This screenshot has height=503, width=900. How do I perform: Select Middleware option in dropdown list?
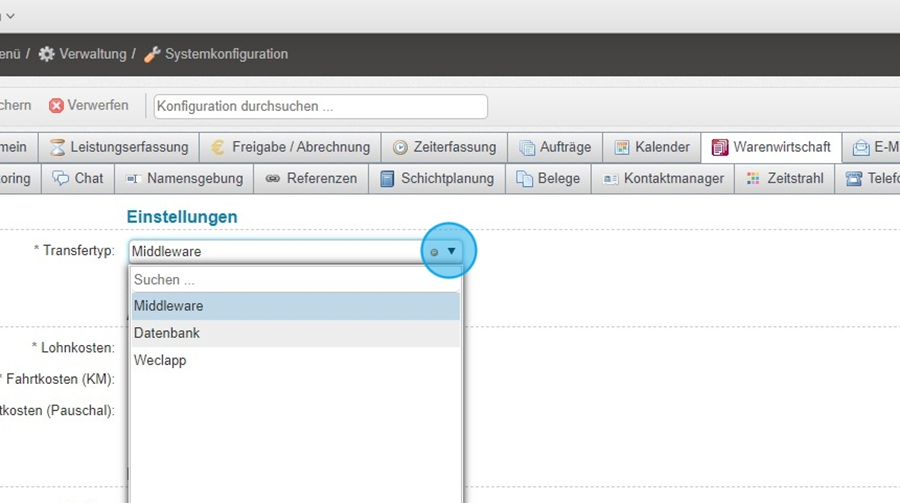click(x=169, y=306)
